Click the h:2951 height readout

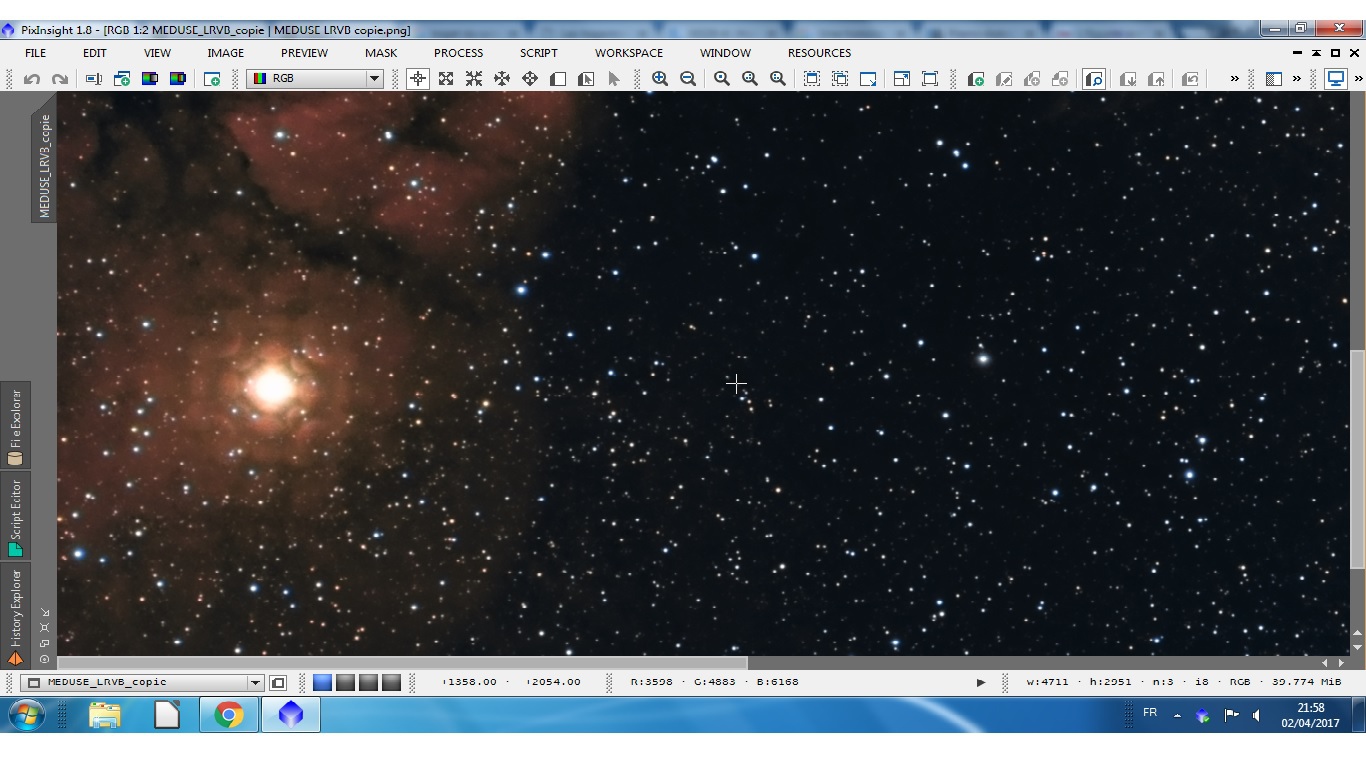1110,683
